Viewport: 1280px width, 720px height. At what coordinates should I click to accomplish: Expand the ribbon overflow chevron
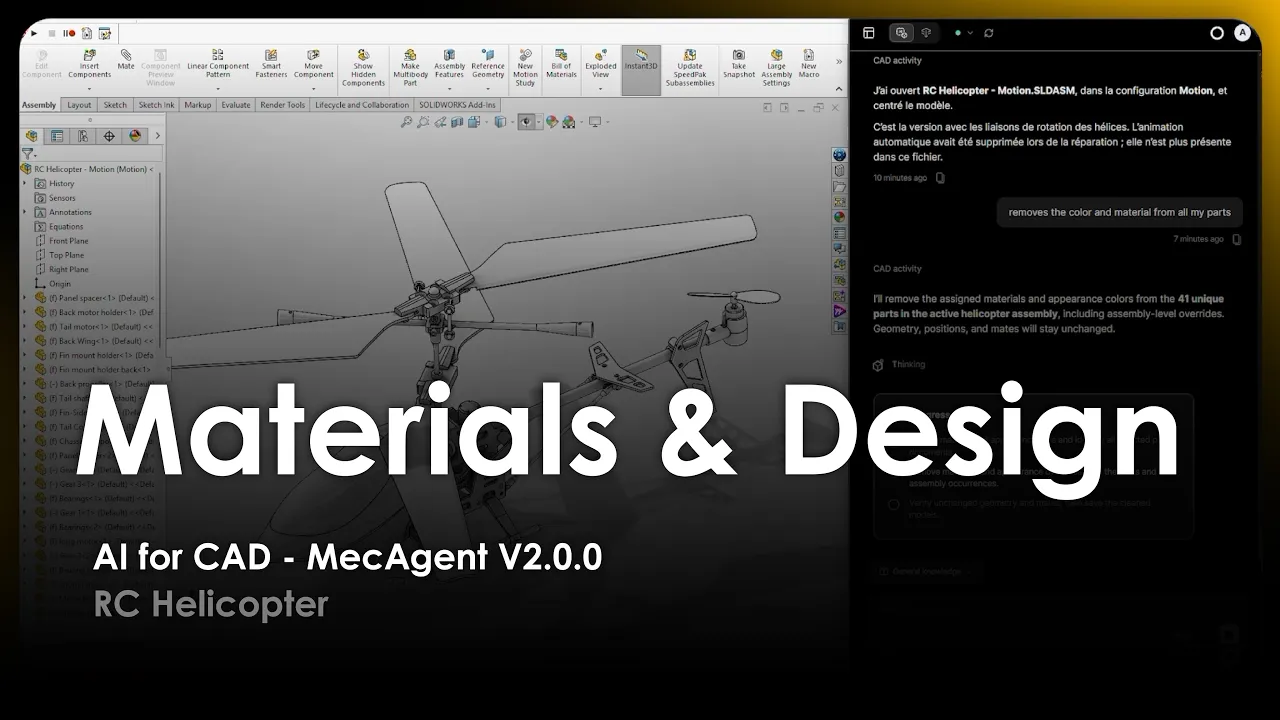coord(838,62)
